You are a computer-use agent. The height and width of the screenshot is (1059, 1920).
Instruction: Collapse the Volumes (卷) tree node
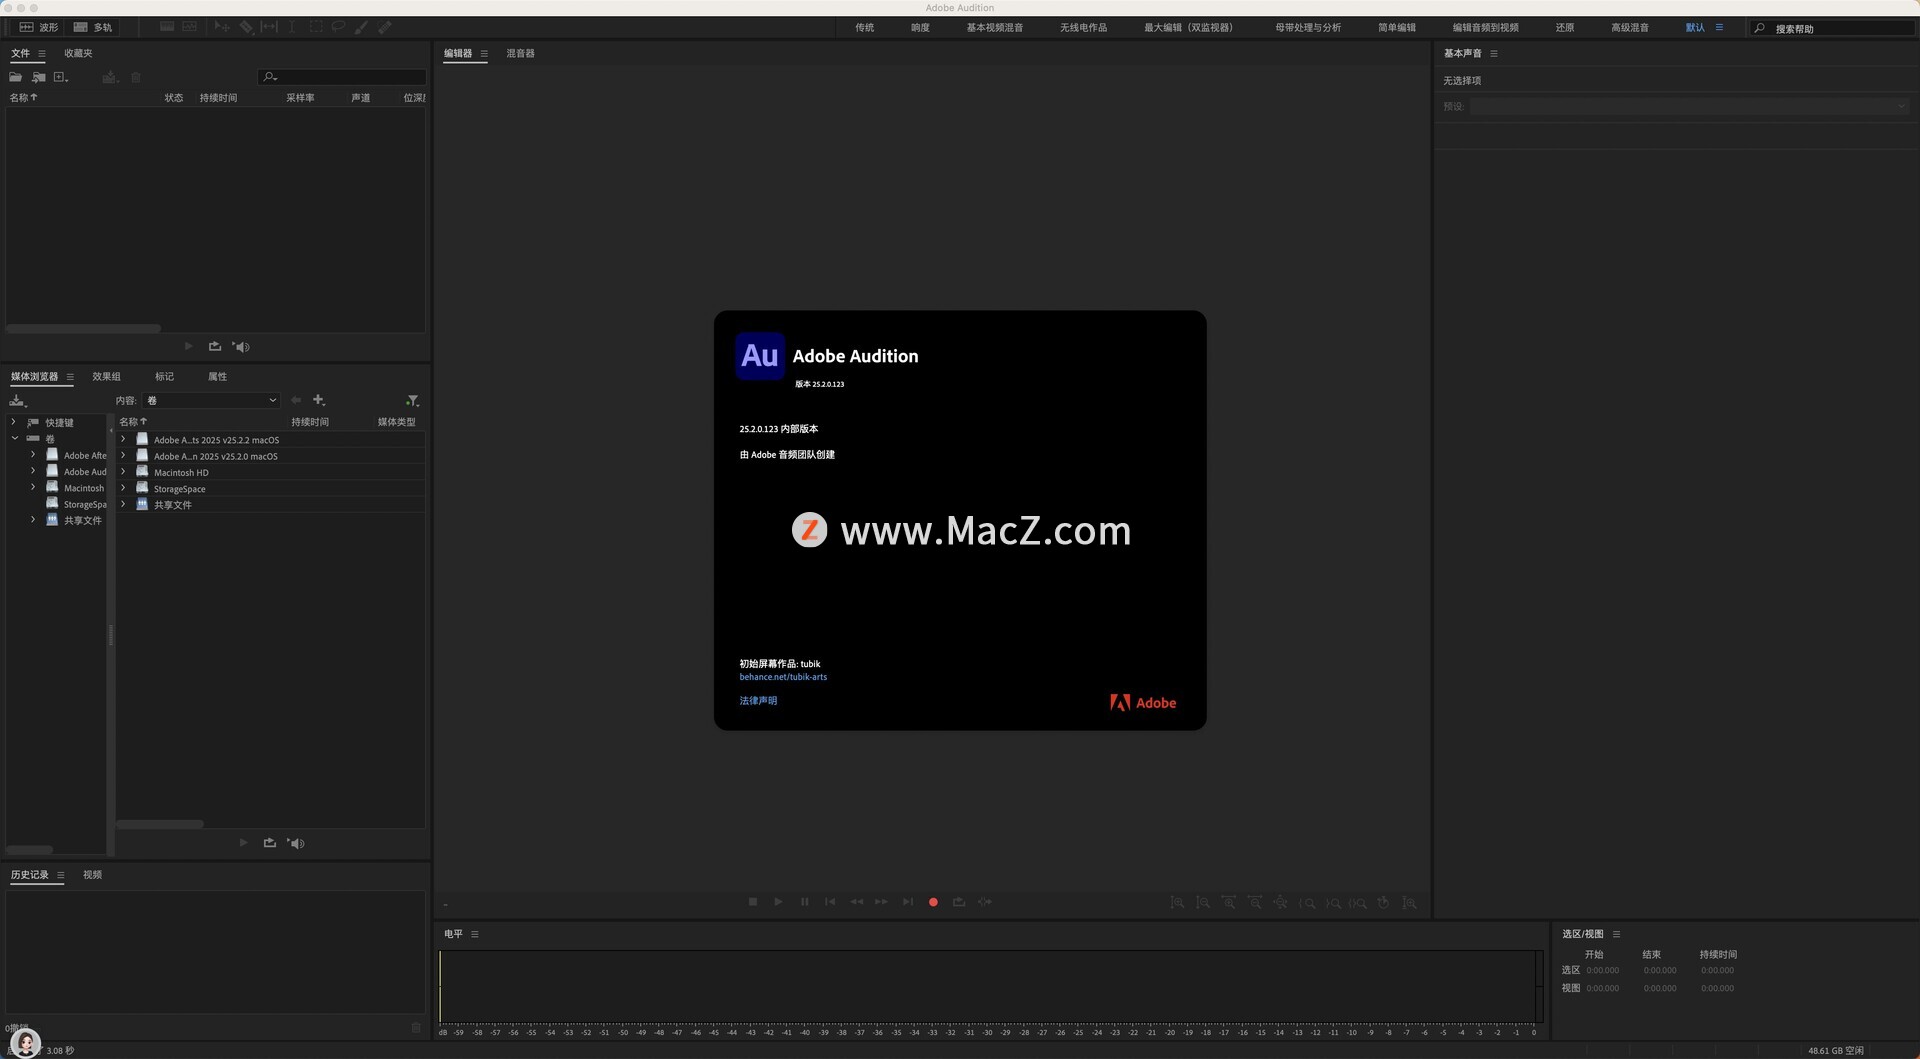pyautogui.click(x=14, y=438)
